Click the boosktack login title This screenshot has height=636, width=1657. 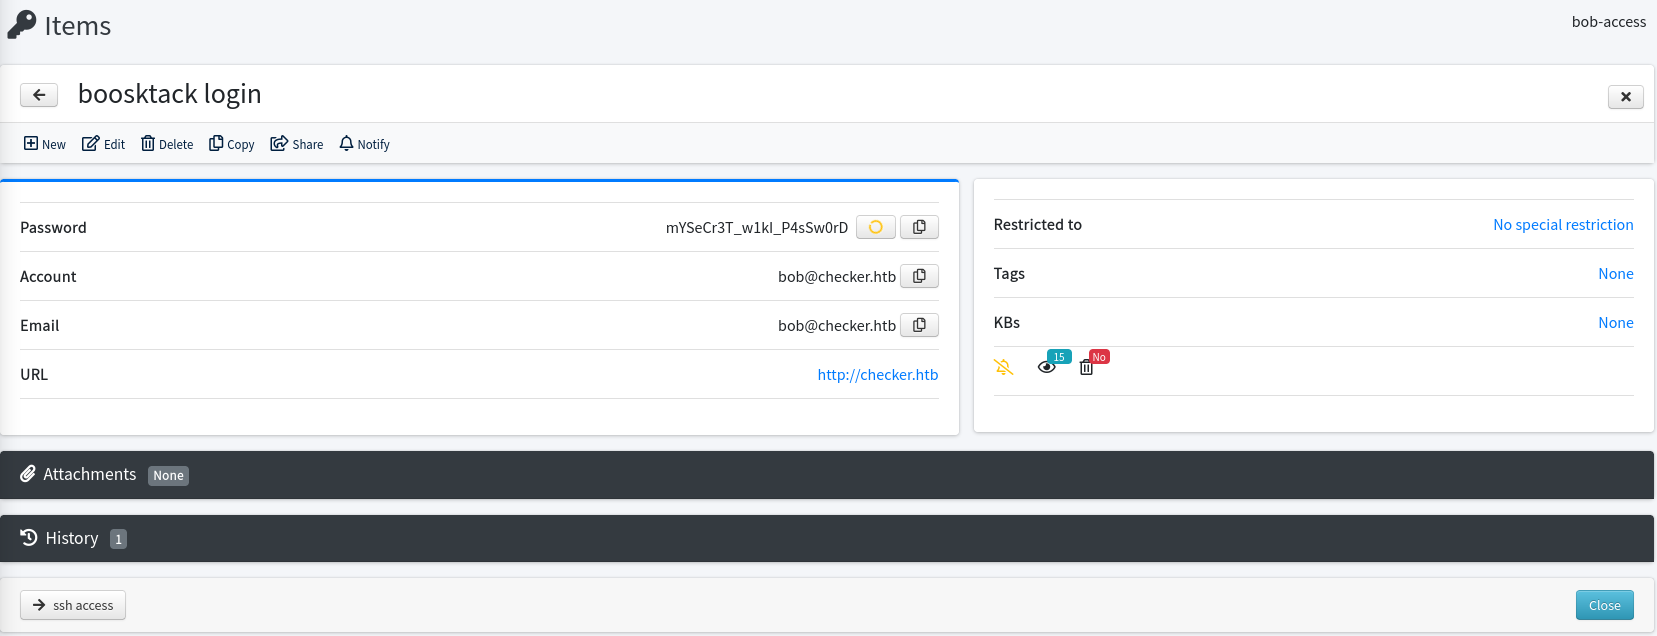tap(170, 94)
